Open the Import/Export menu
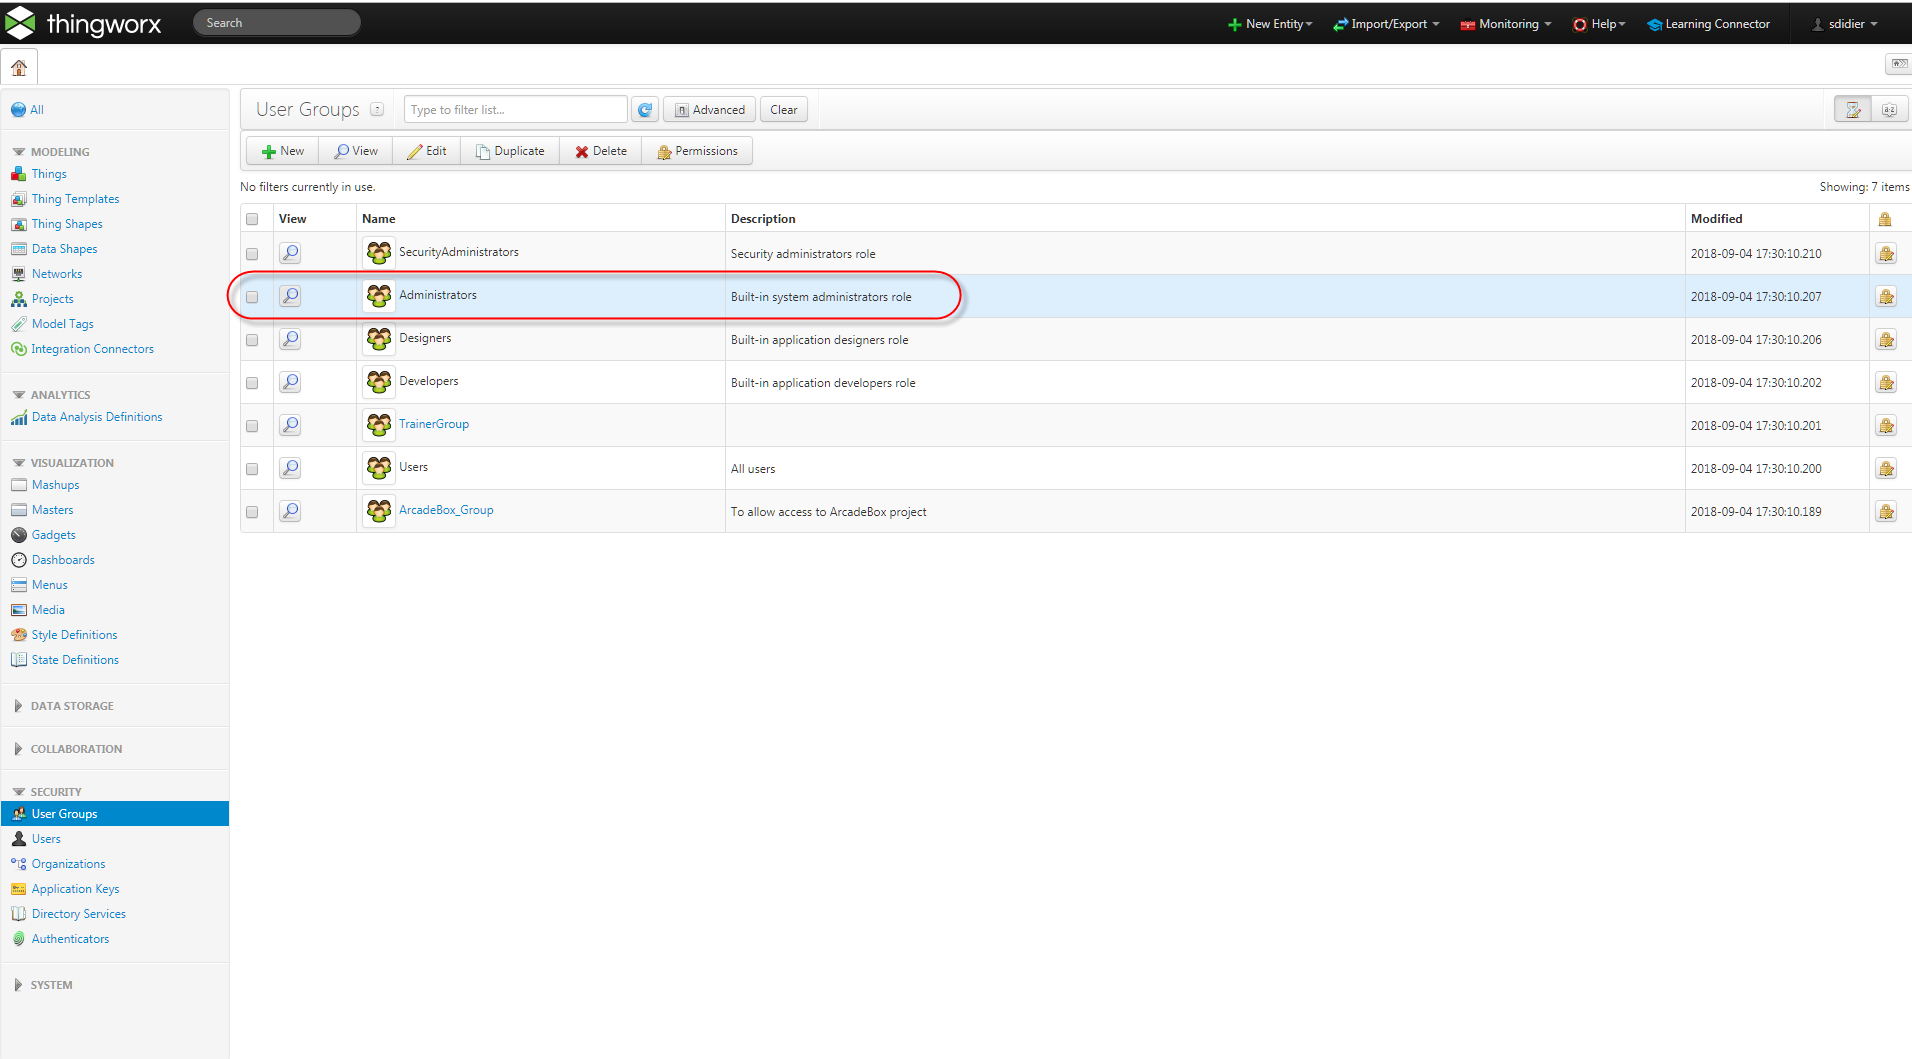Image resolution: width=1912 pixels, height=1059 pixels. pos(1386,24)
